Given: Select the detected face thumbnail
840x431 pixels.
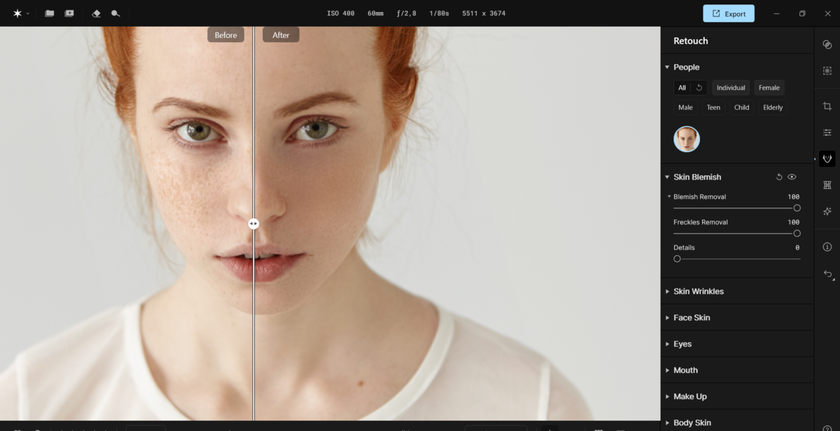Looking at the screenshot, I should 686,139.
